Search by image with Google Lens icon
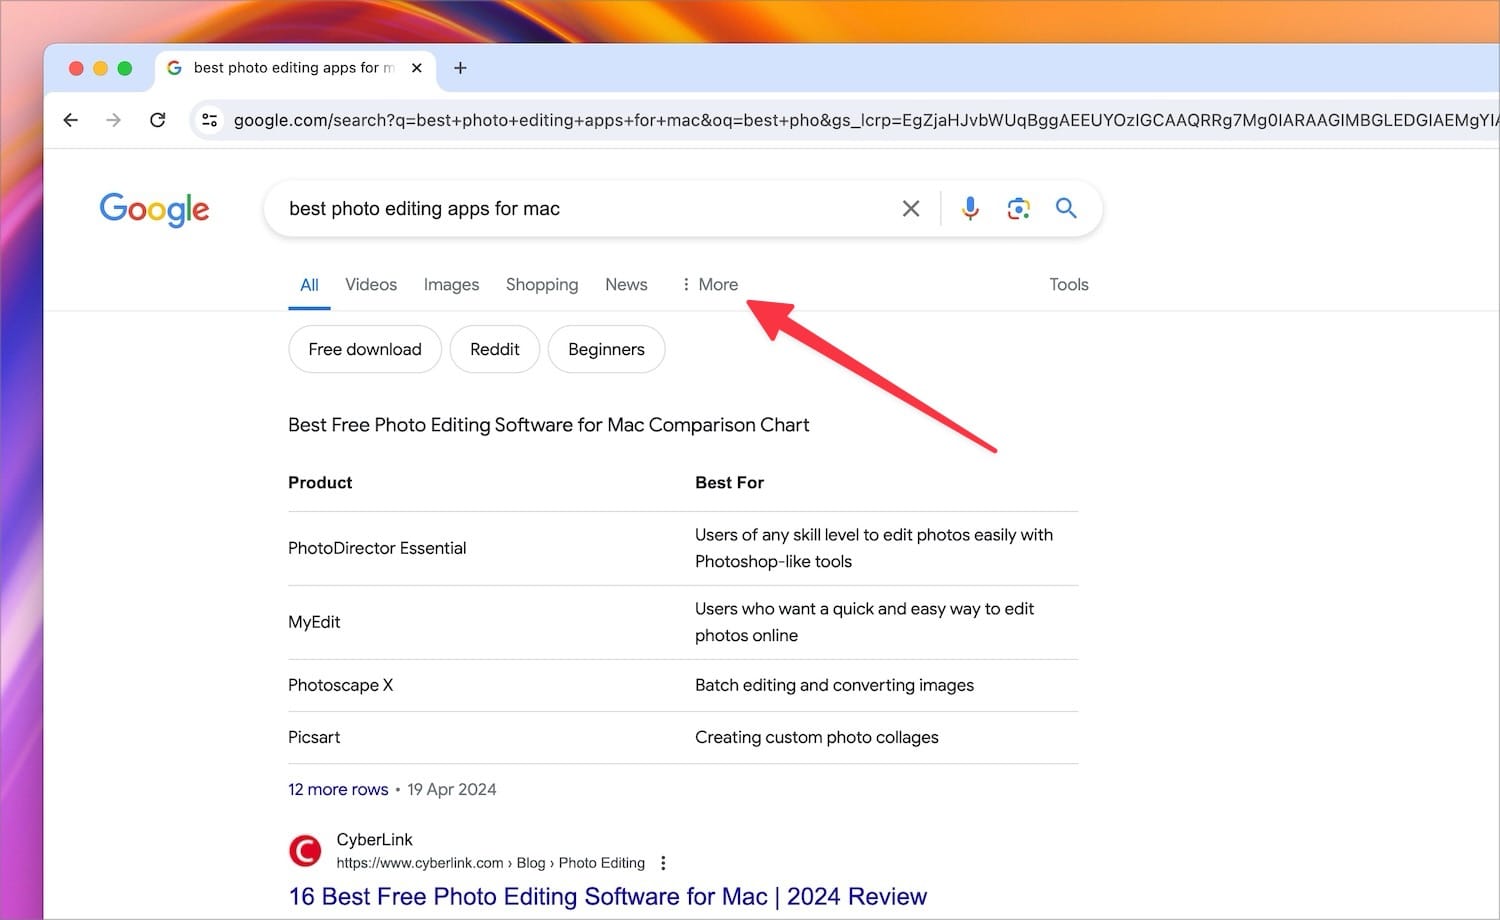The height and width of the screenshot is (920, 1500). click(x=1018, y=208)
